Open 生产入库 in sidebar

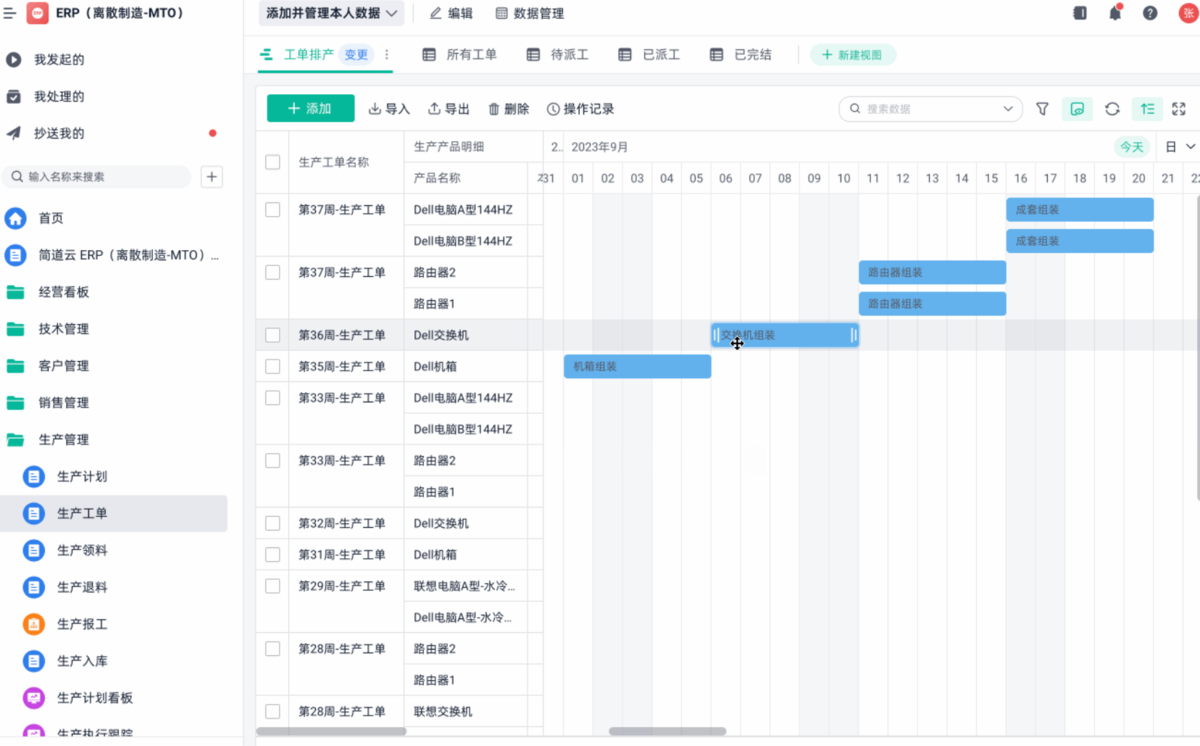pos(81,661)
